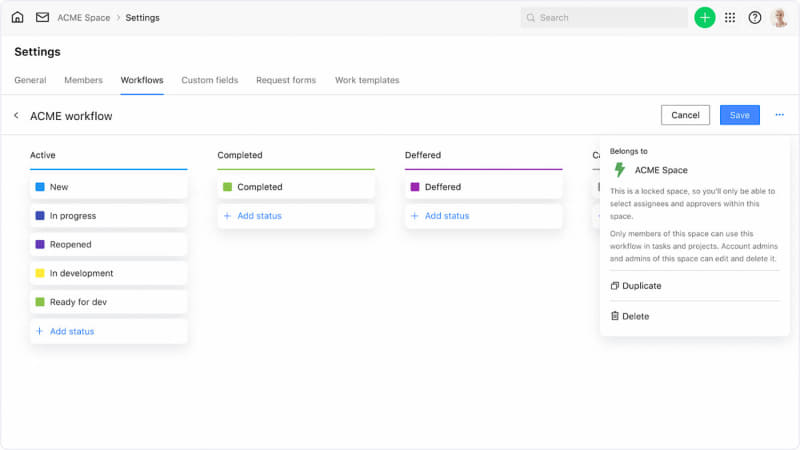Go back using arrow beside ACME workflow
Image resolution: width=800 pixels, height=450 pixels.
click(16, 116)
